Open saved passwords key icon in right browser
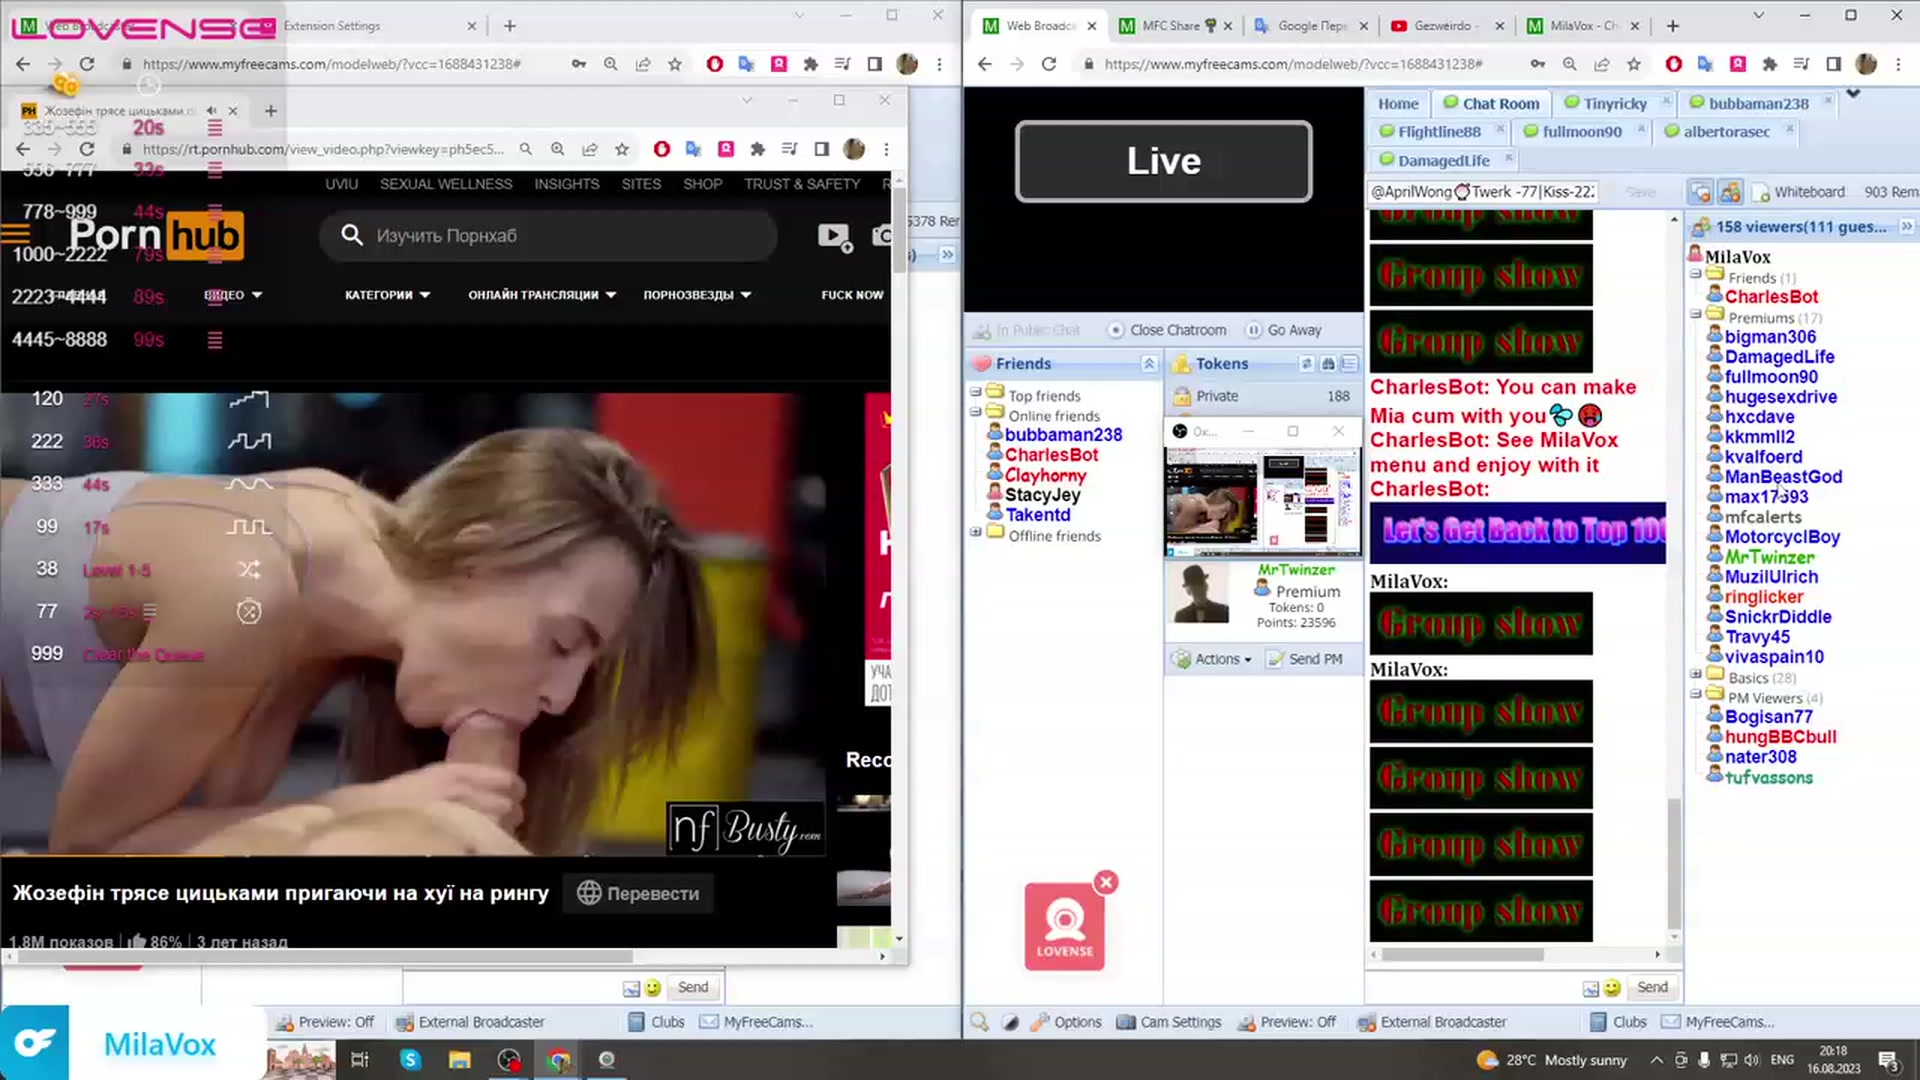Viewport: 1920px width, 1080px height. pos(1537,64)
